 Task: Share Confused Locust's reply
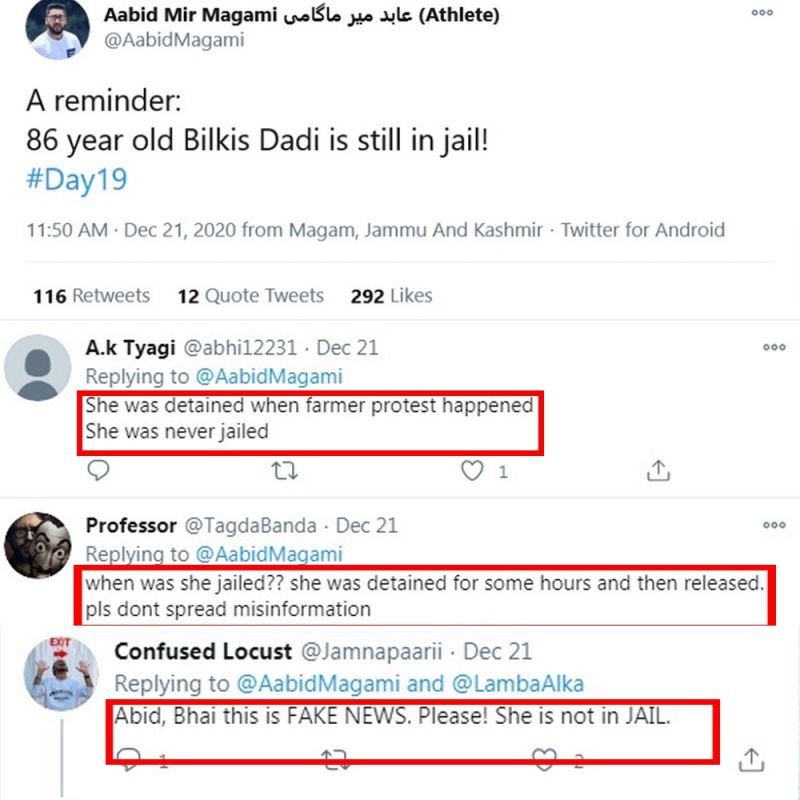click(751, 760)
